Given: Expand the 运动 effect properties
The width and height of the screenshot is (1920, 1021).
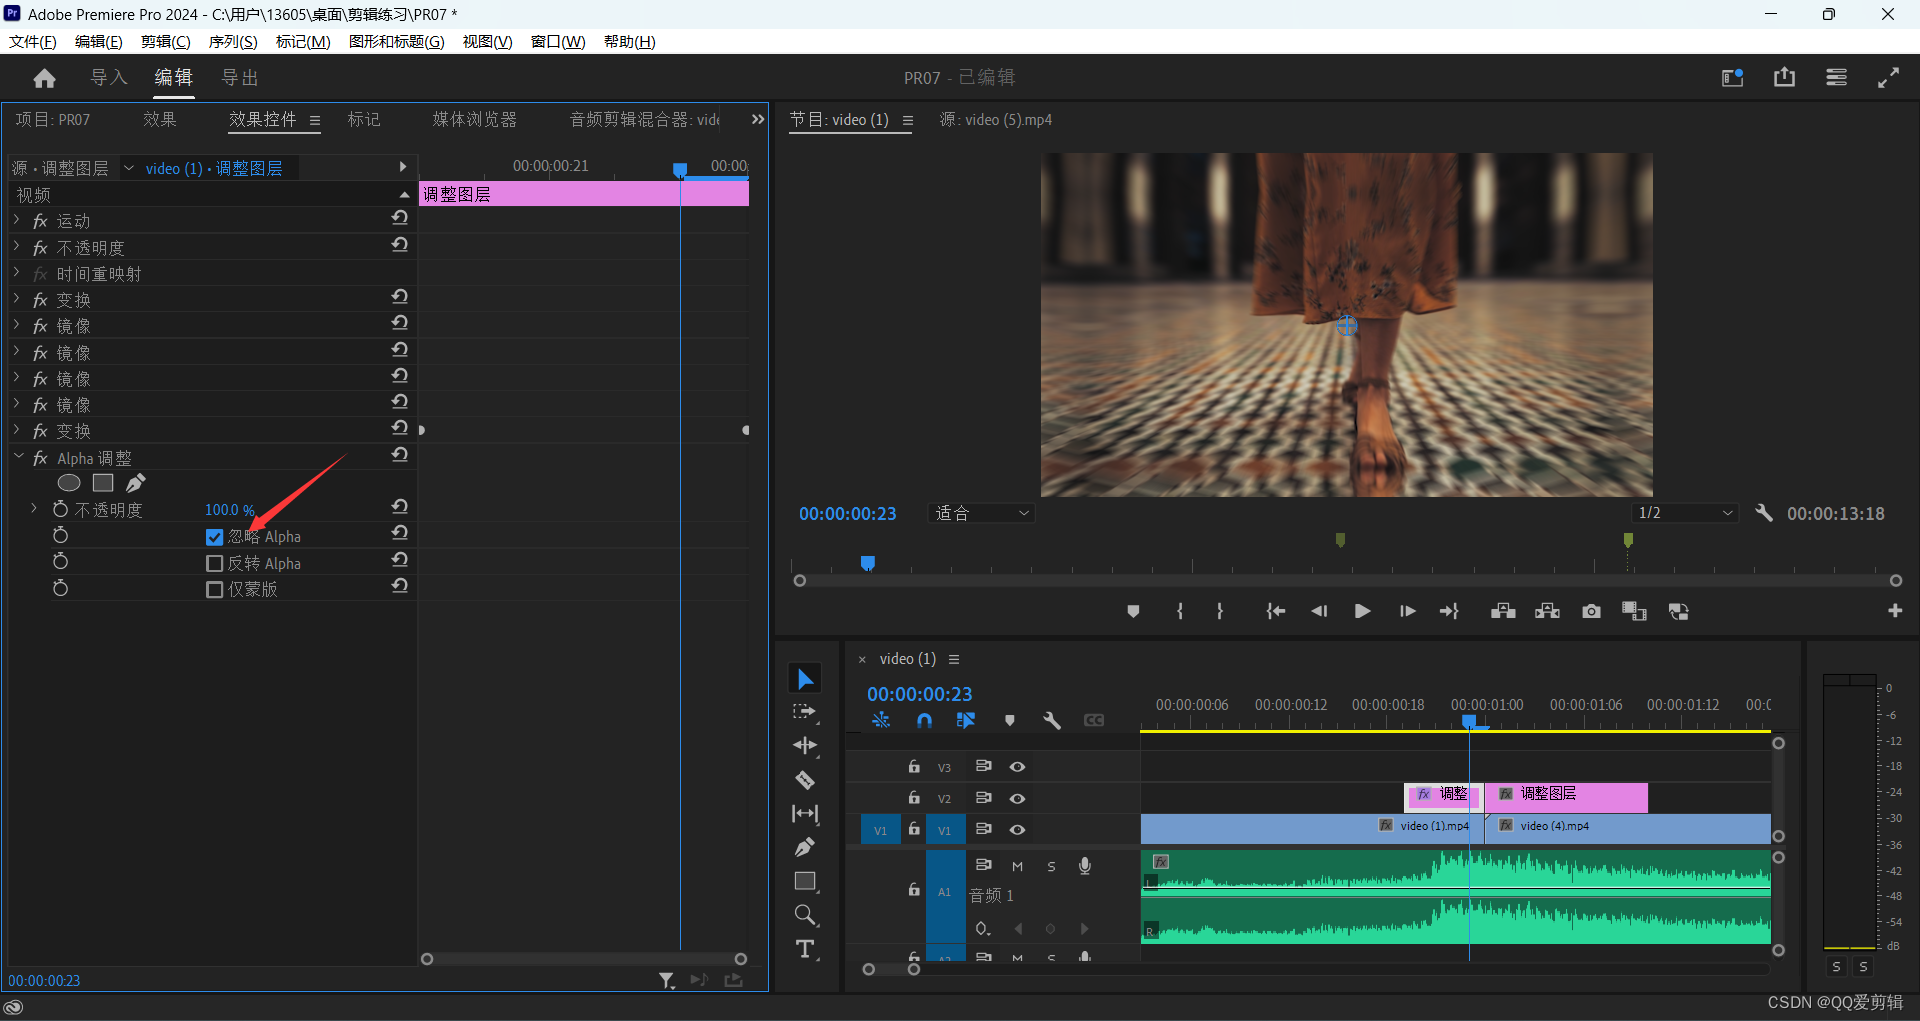Looking at the screenshot, I should tap(17, 220).
